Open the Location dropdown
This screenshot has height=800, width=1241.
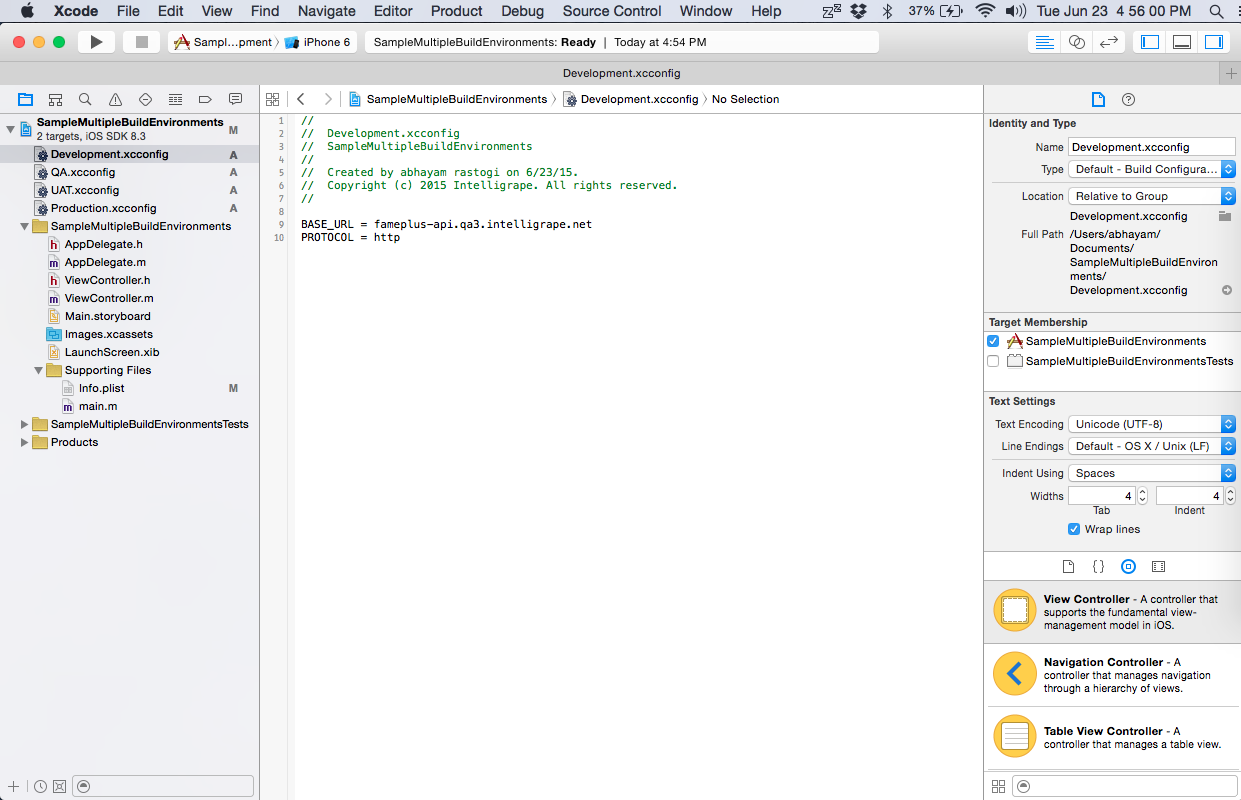pyautogui.click(x=1152, y=196)
